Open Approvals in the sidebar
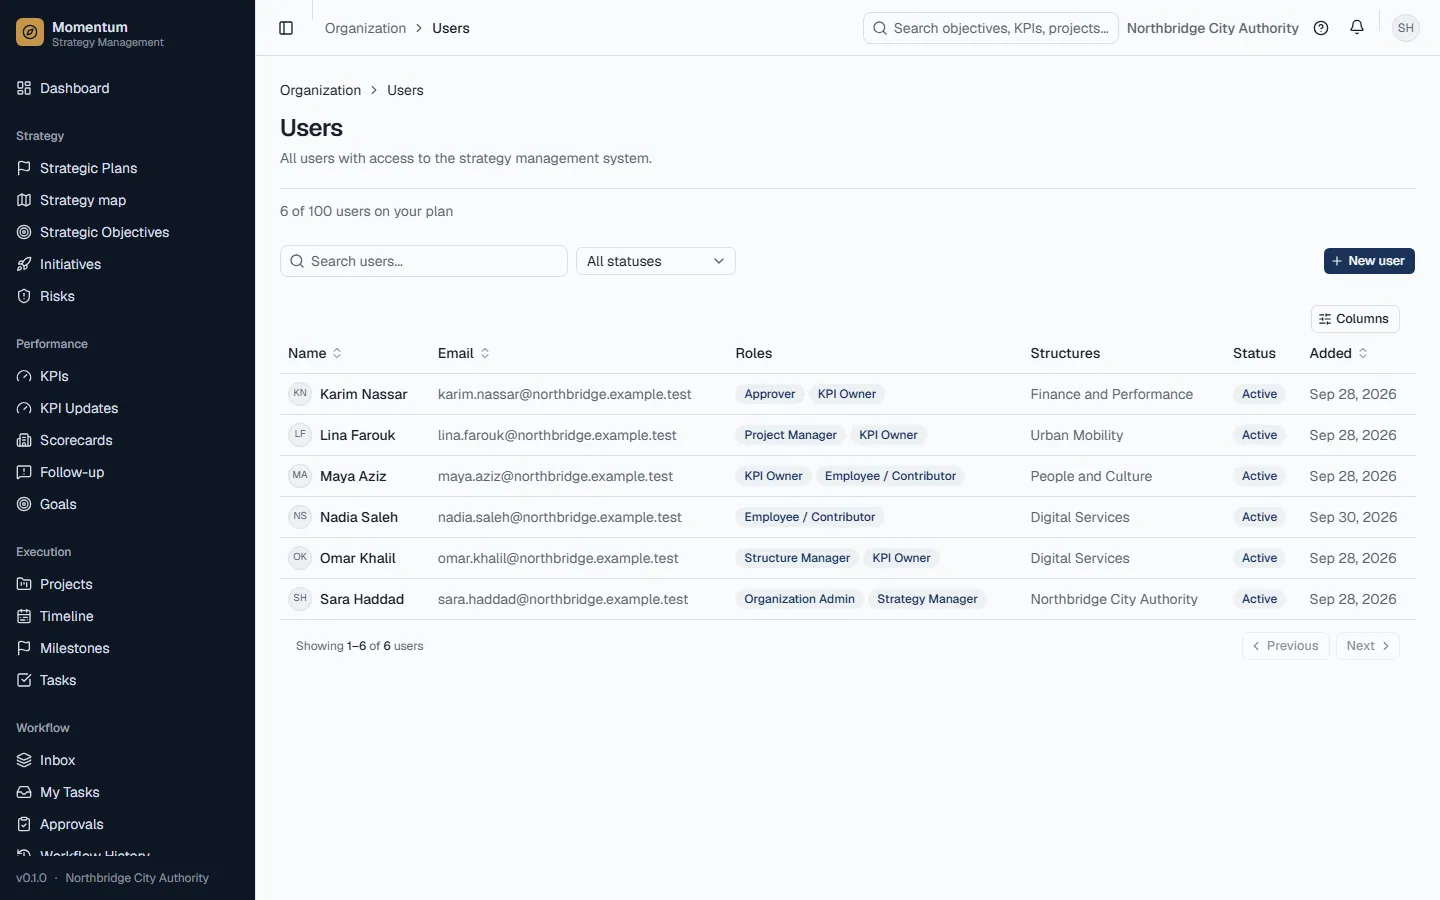The height and width of the screenshot is (900, 1440). tap(128, 824)
